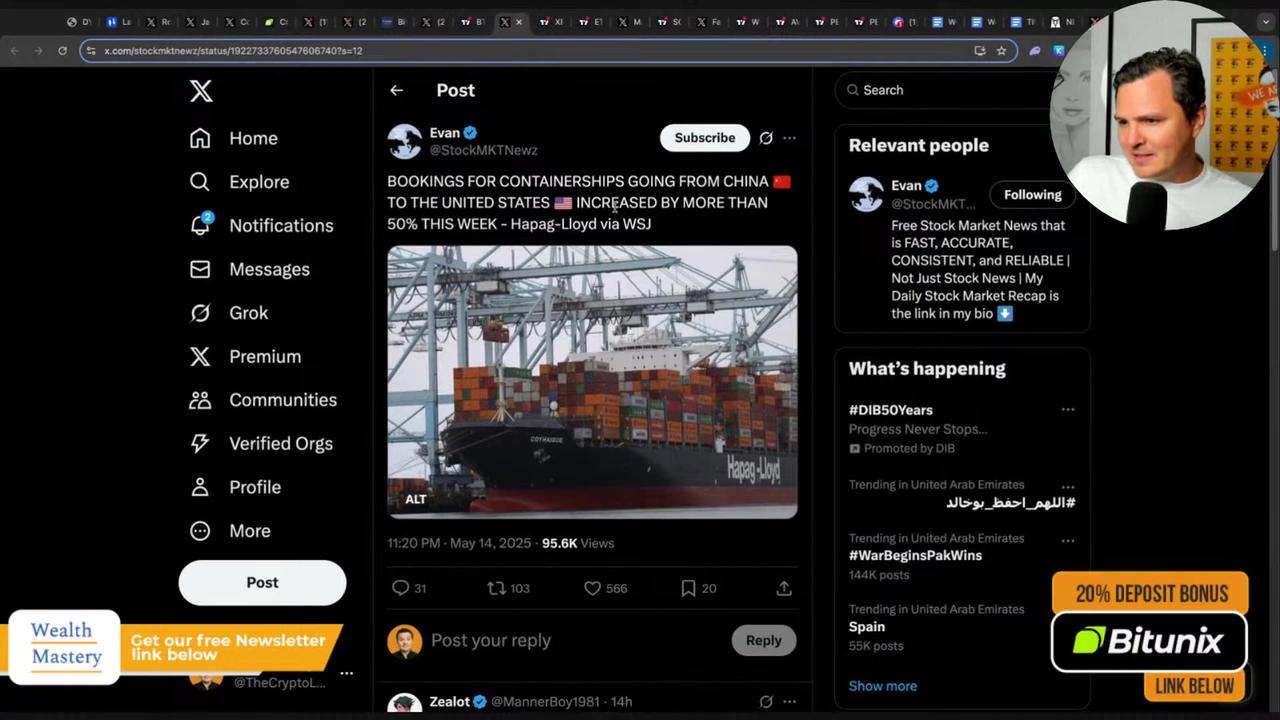Open the Premium sidebar item

point(245,356)
